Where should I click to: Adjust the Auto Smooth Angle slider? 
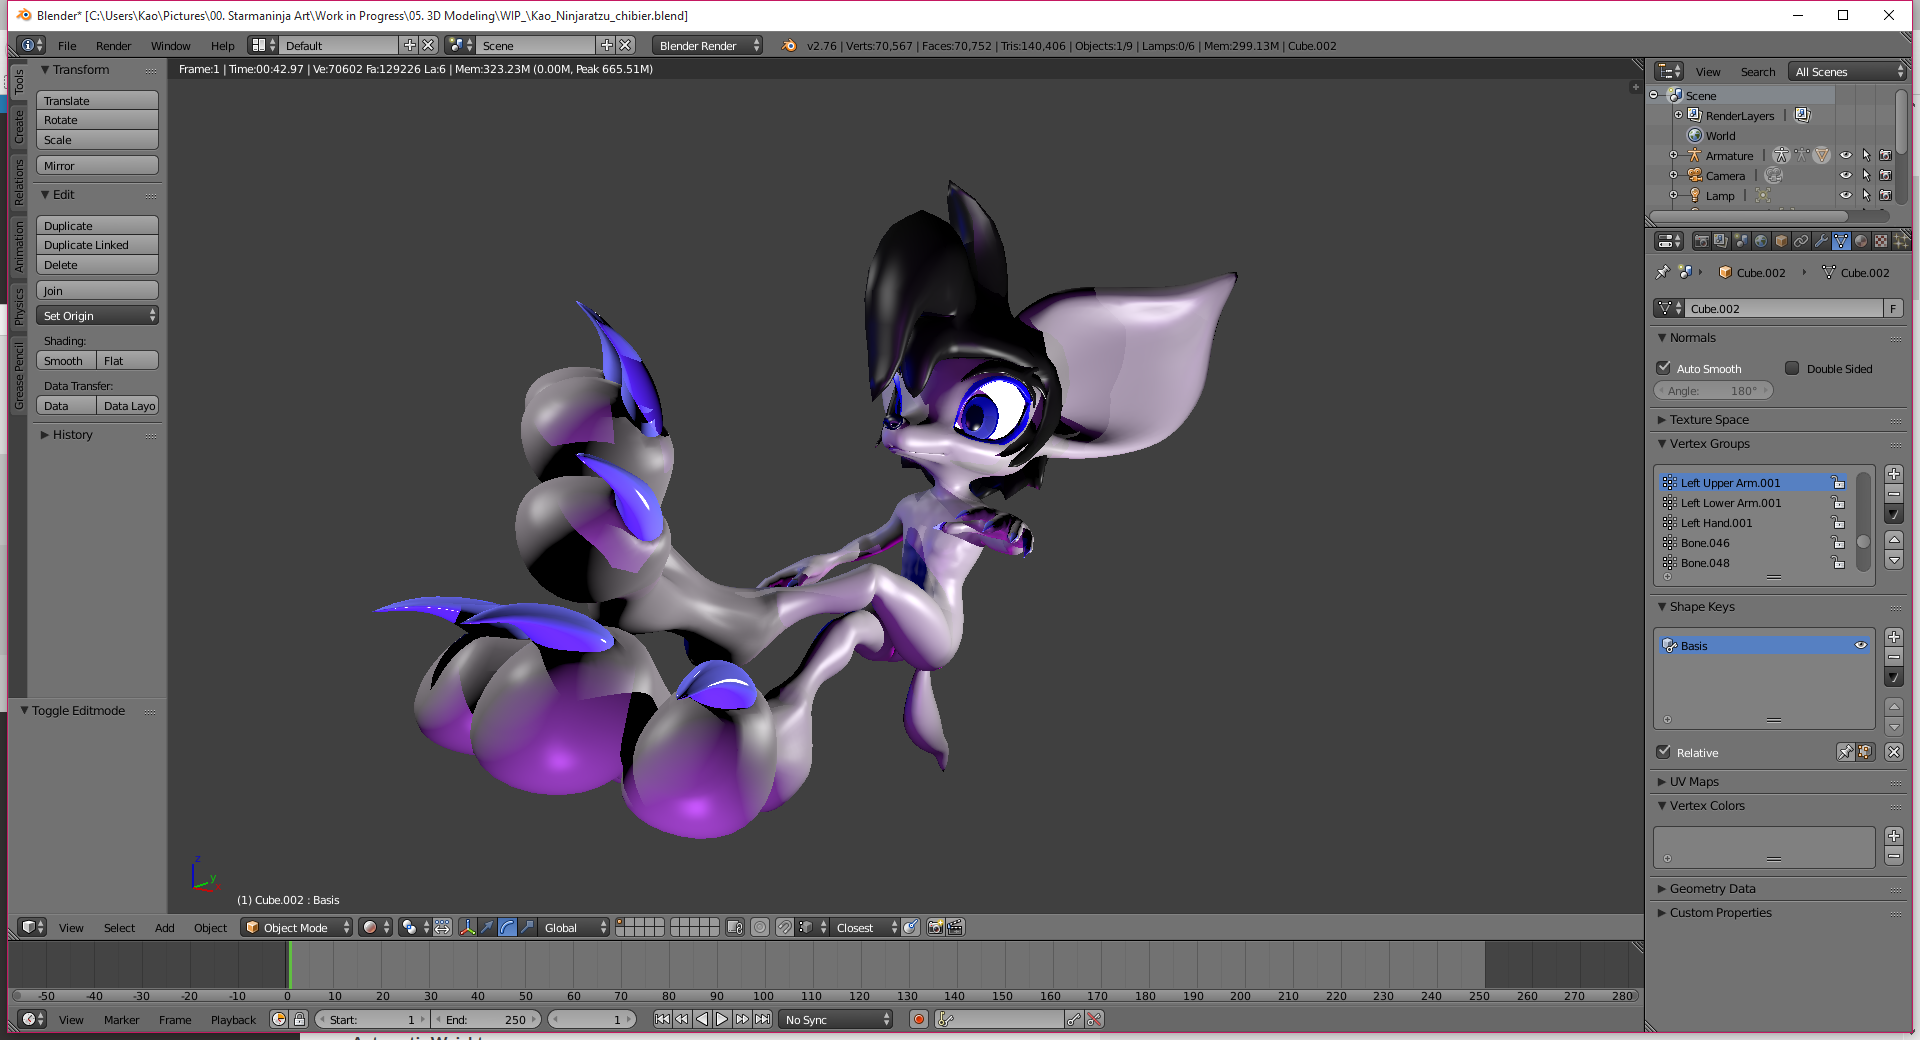click(1713, 391)
